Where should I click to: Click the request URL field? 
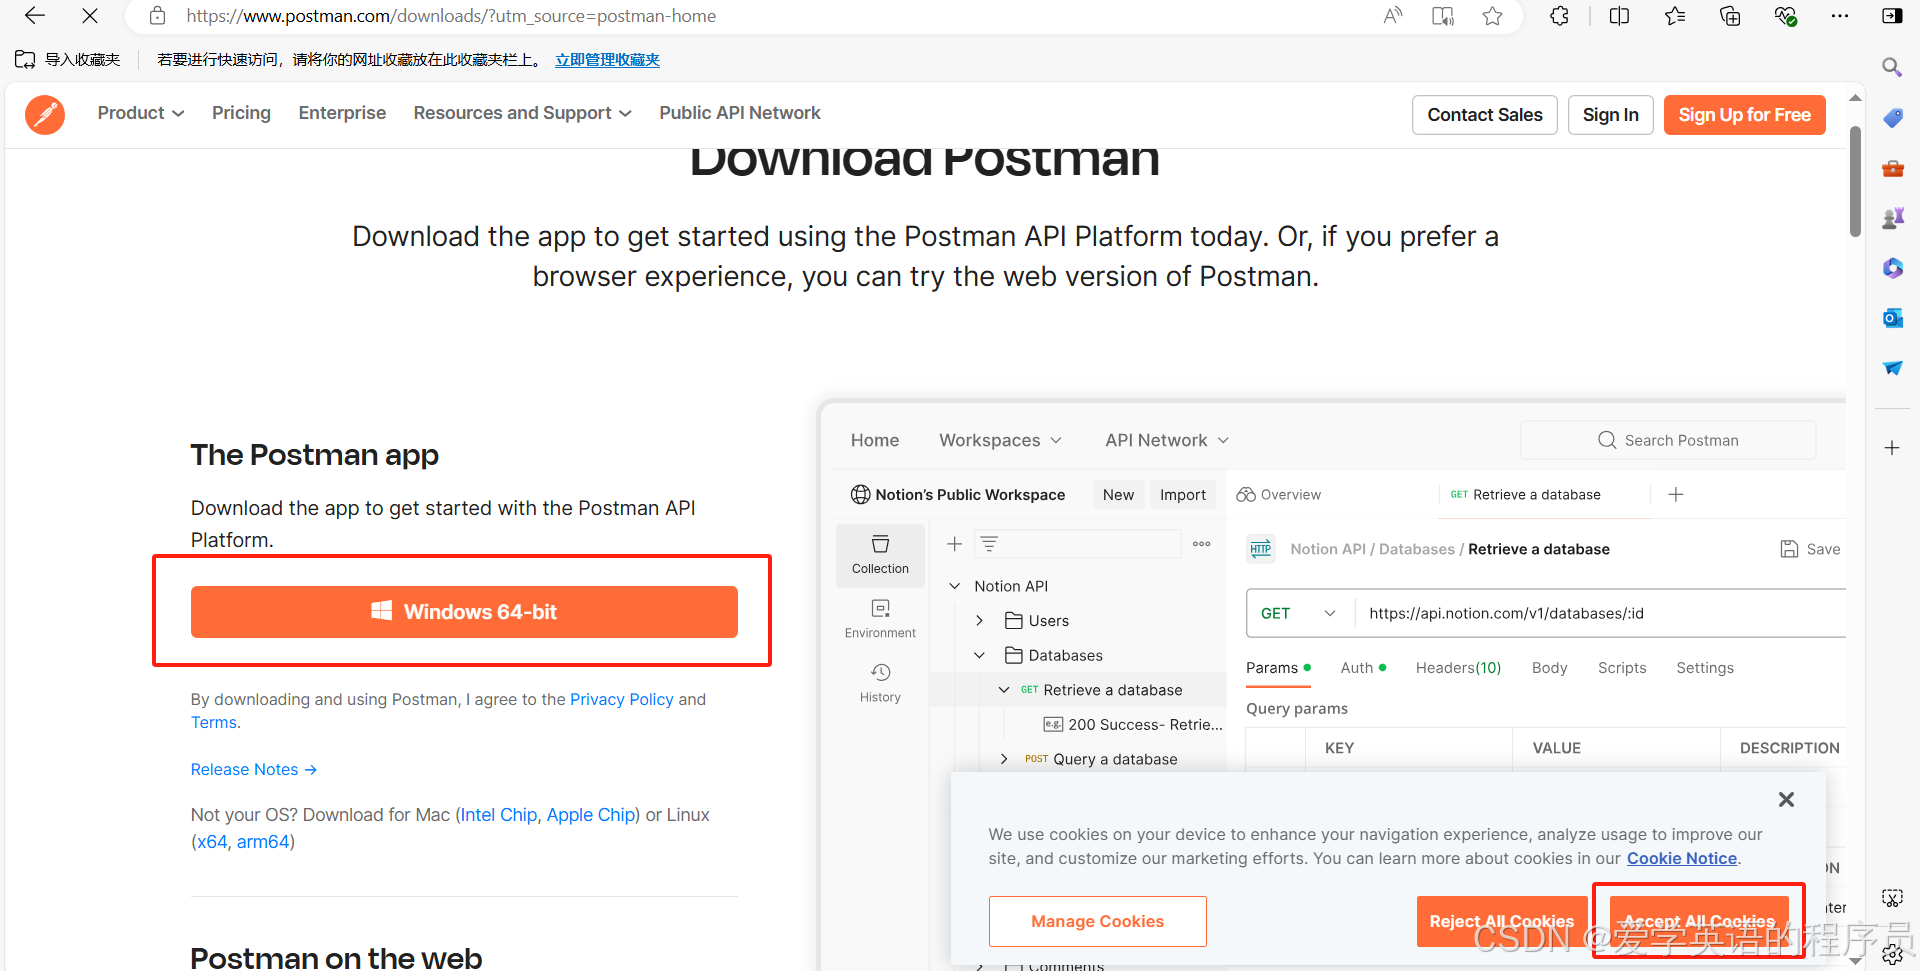pyautogui.click(x=1600, y=613)
